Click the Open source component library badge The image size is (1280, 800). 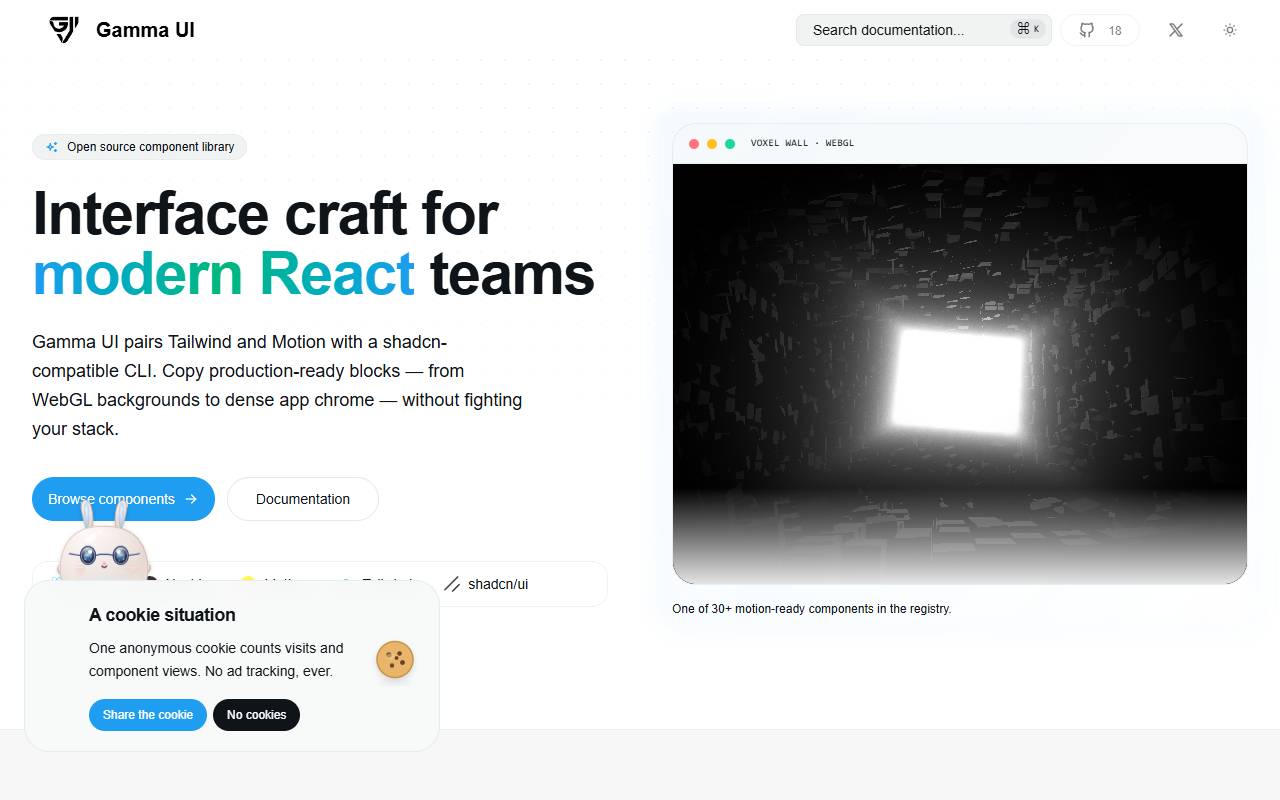[x=139, y=147]
